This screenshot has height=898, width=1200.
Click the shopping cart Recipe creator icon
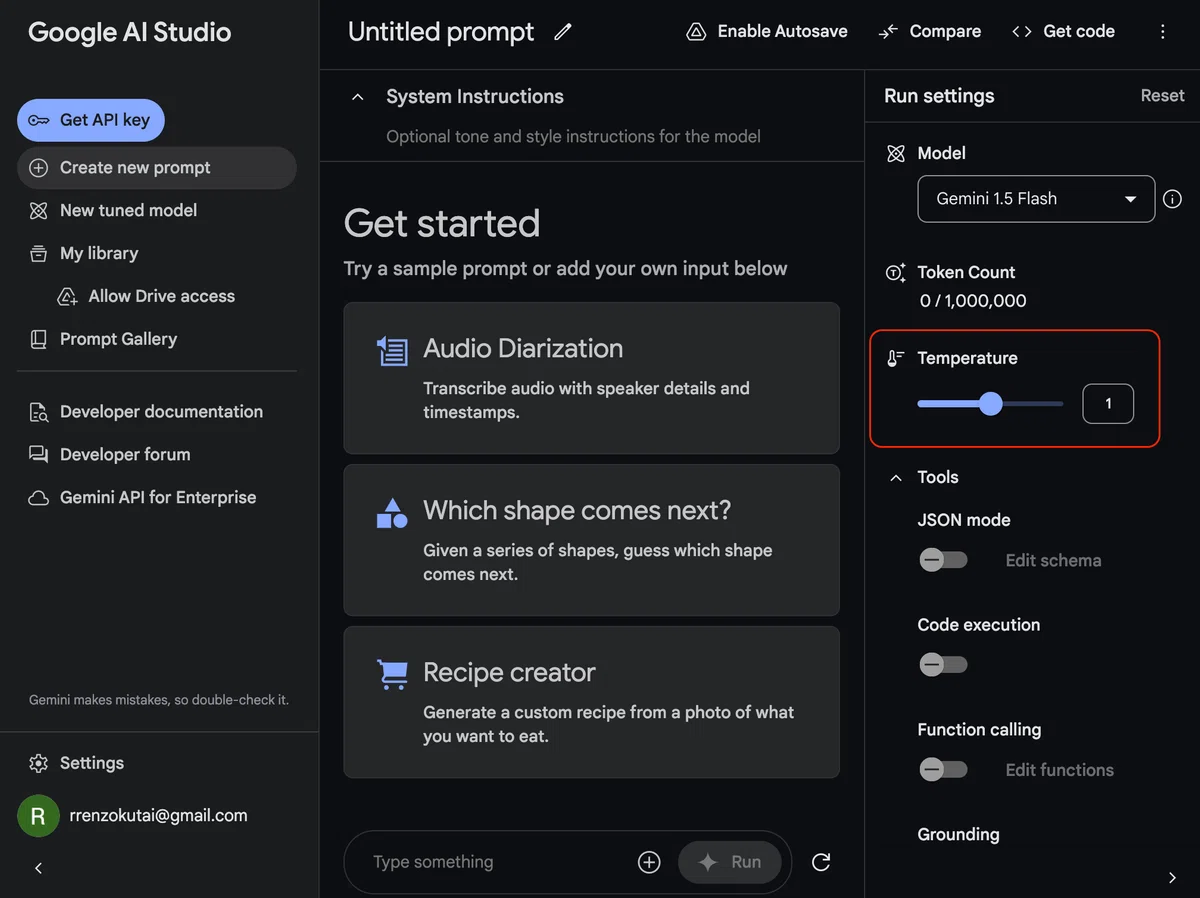(392, 674)
